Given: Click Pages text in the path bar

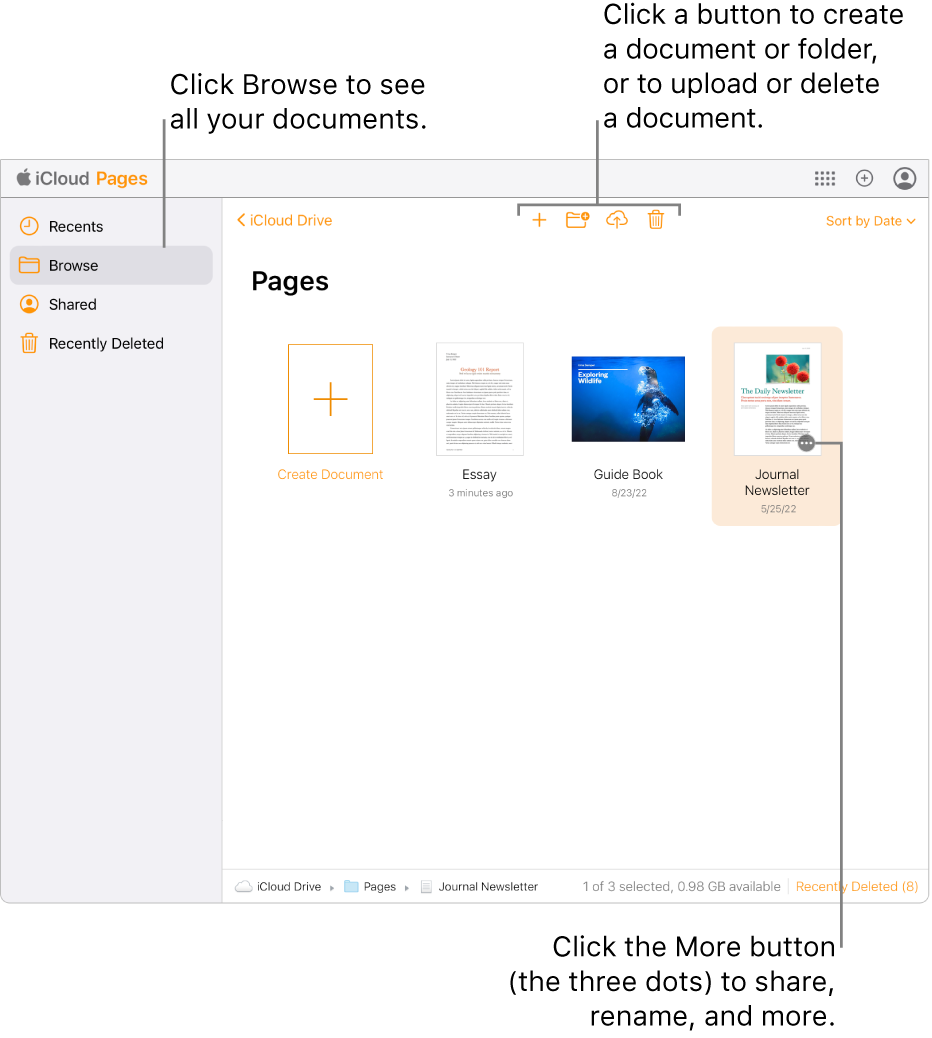Looking at the screenshot, I should click(379, 886).
